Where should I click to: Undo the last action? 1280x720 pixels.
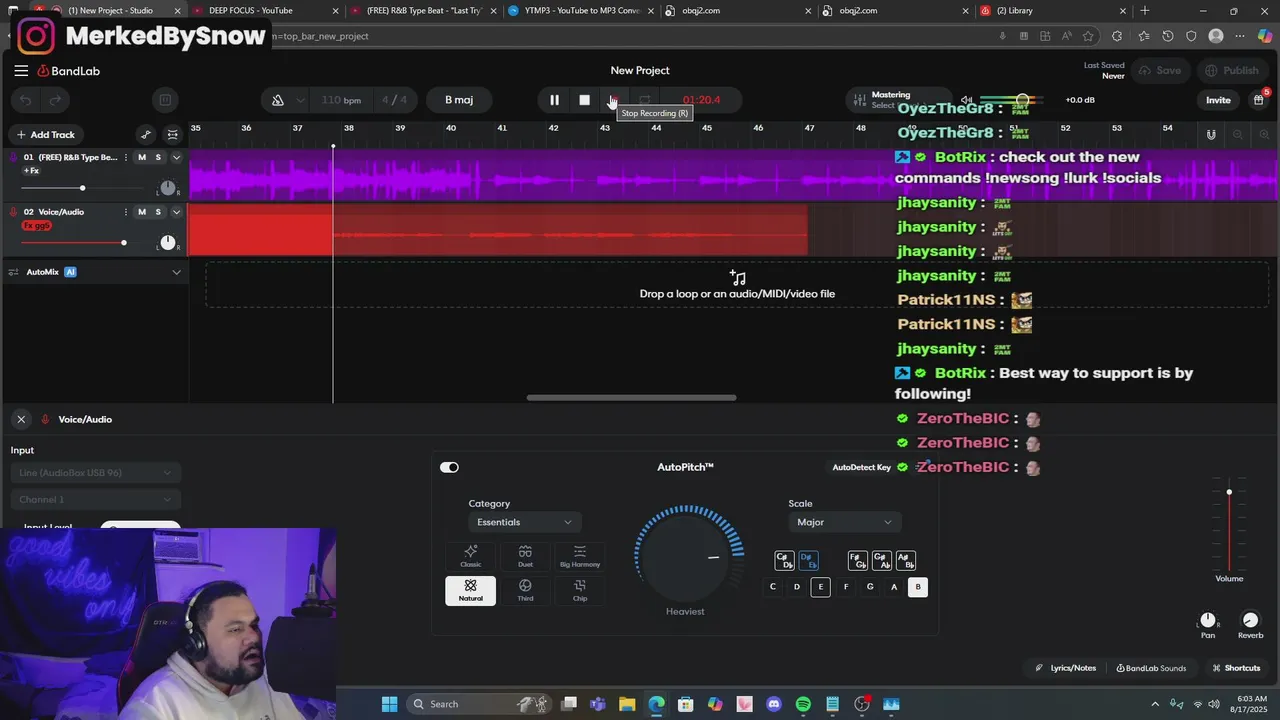click(26, 100)
